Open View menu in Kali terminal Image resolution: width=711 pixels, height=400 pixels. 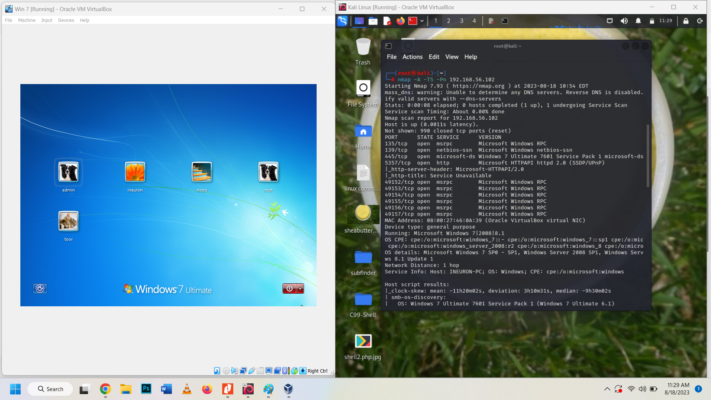point(452,57)
